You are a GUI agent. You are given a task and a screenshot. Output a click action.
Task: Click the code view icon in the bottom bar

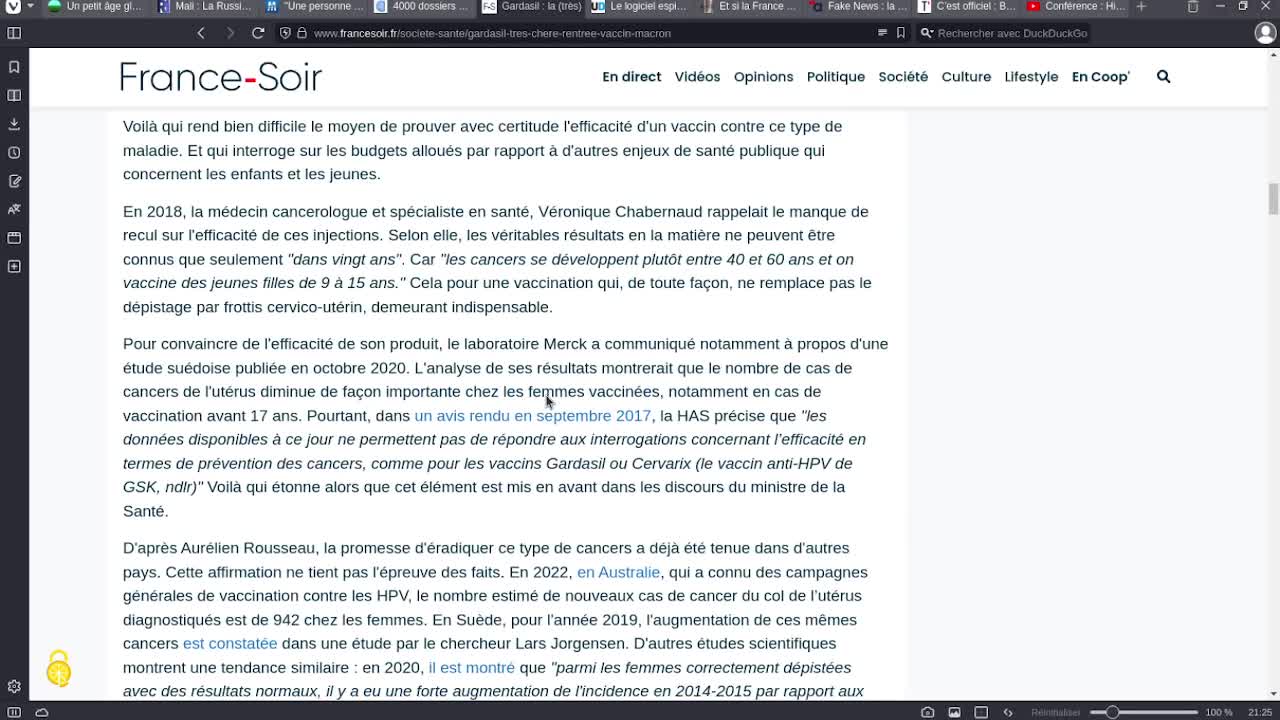point(1009,712)
